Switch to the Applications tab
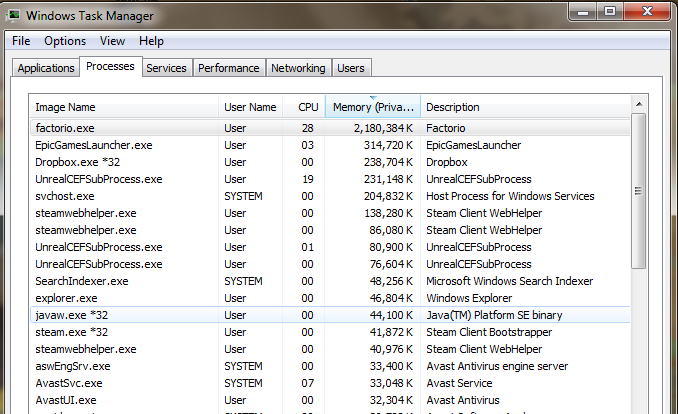 46,68
